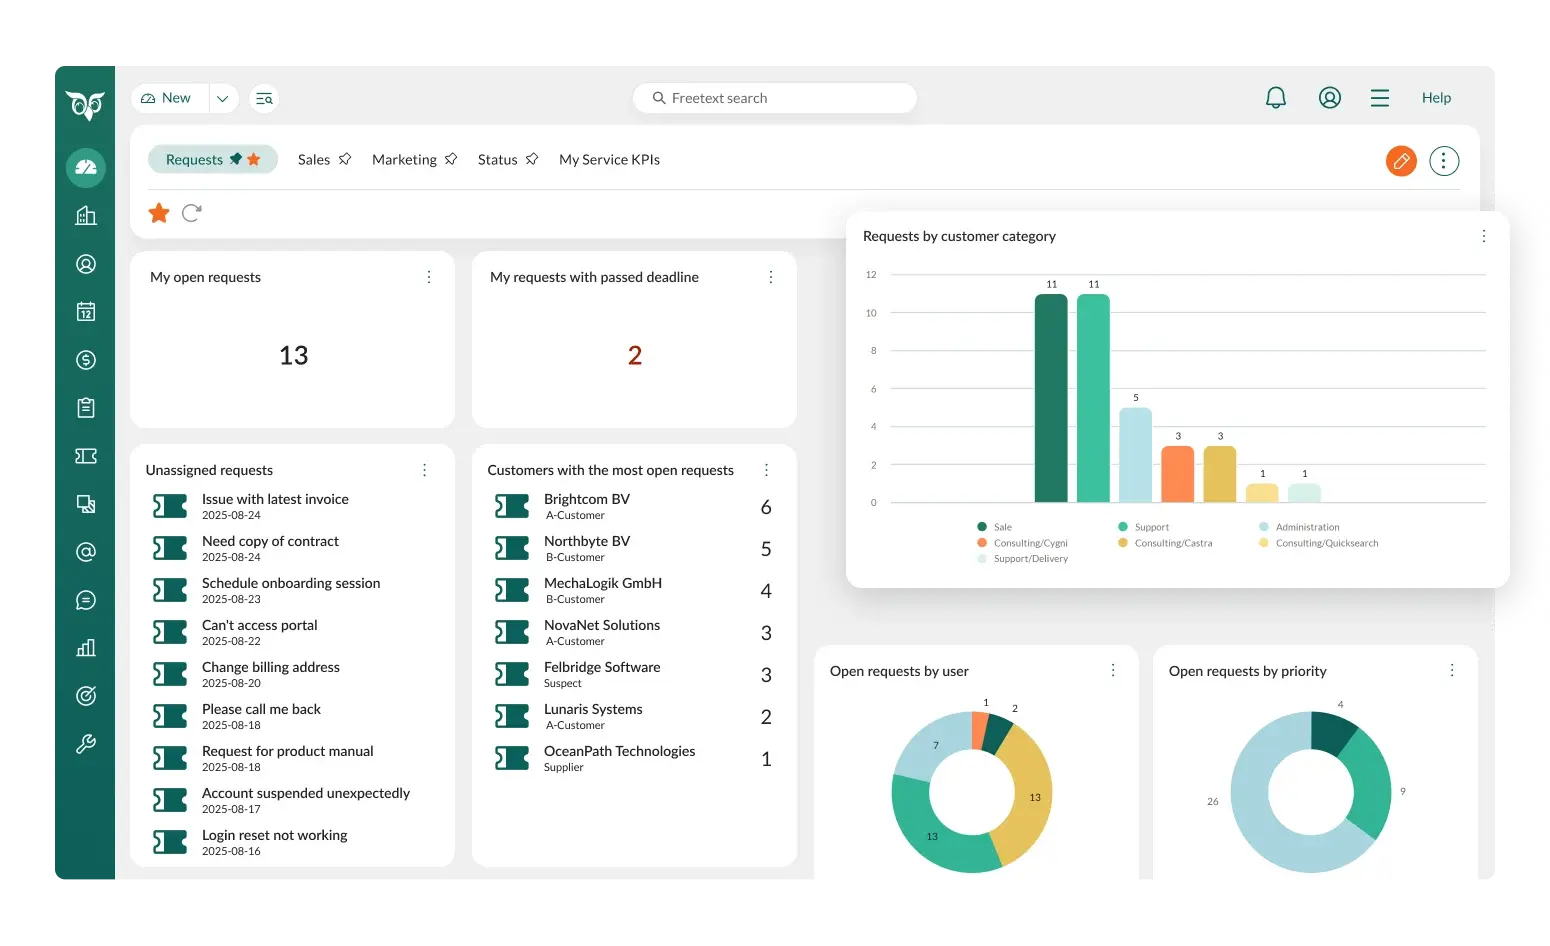The width and height of the screenshot is (1550, 946).
Task: Open the email @ icon in the sidebar
Action: (85, 551)
